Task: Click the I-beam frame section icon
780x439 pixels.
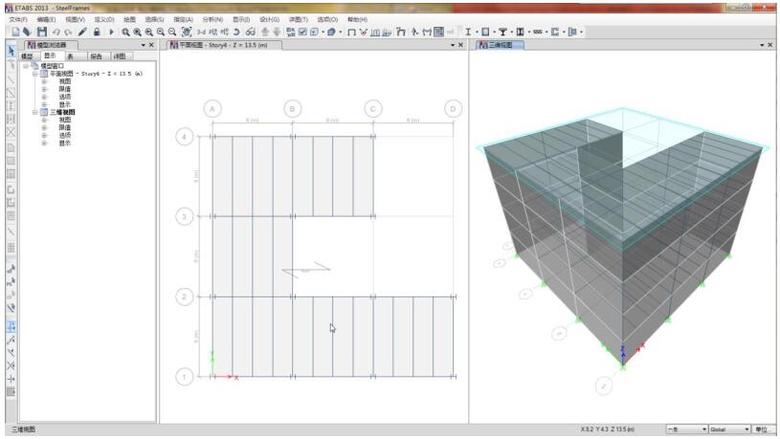Action: pos(468,32)
